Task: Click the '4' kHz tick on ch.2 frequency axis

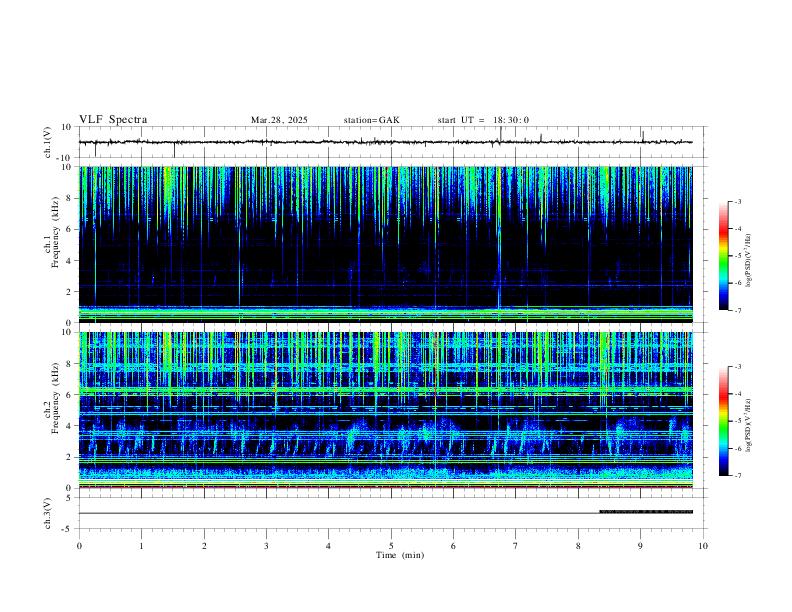Action: pos(70,426)
